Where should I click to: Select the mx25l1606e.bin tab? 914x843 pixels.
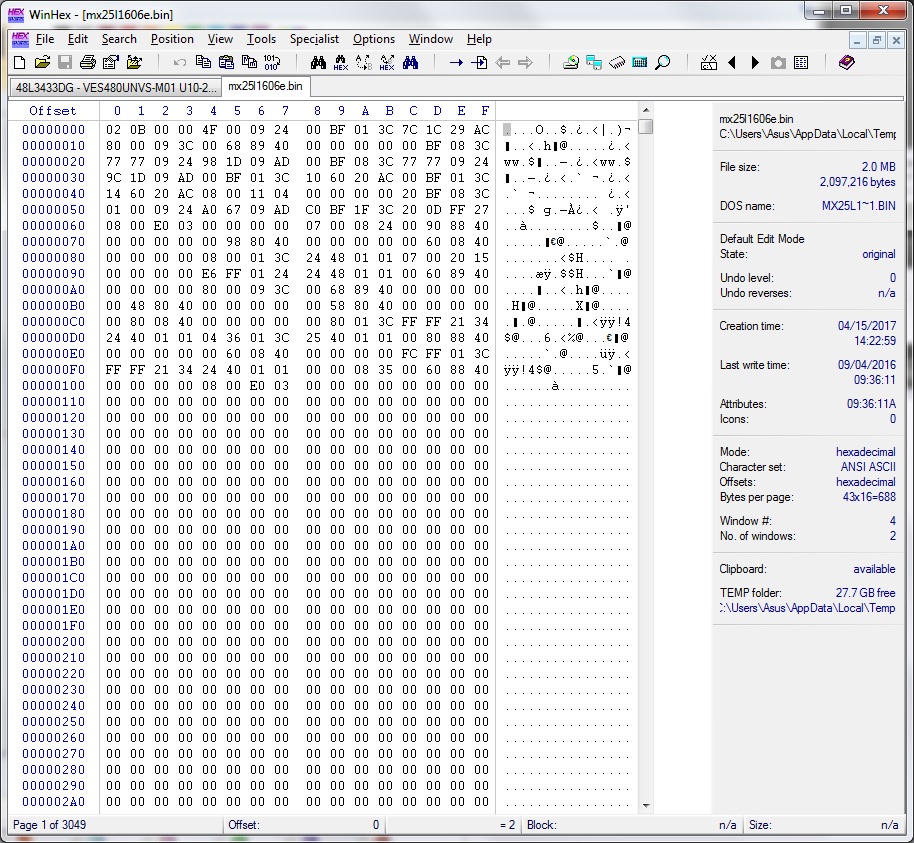pyautogui.click(x=265, y=87)
